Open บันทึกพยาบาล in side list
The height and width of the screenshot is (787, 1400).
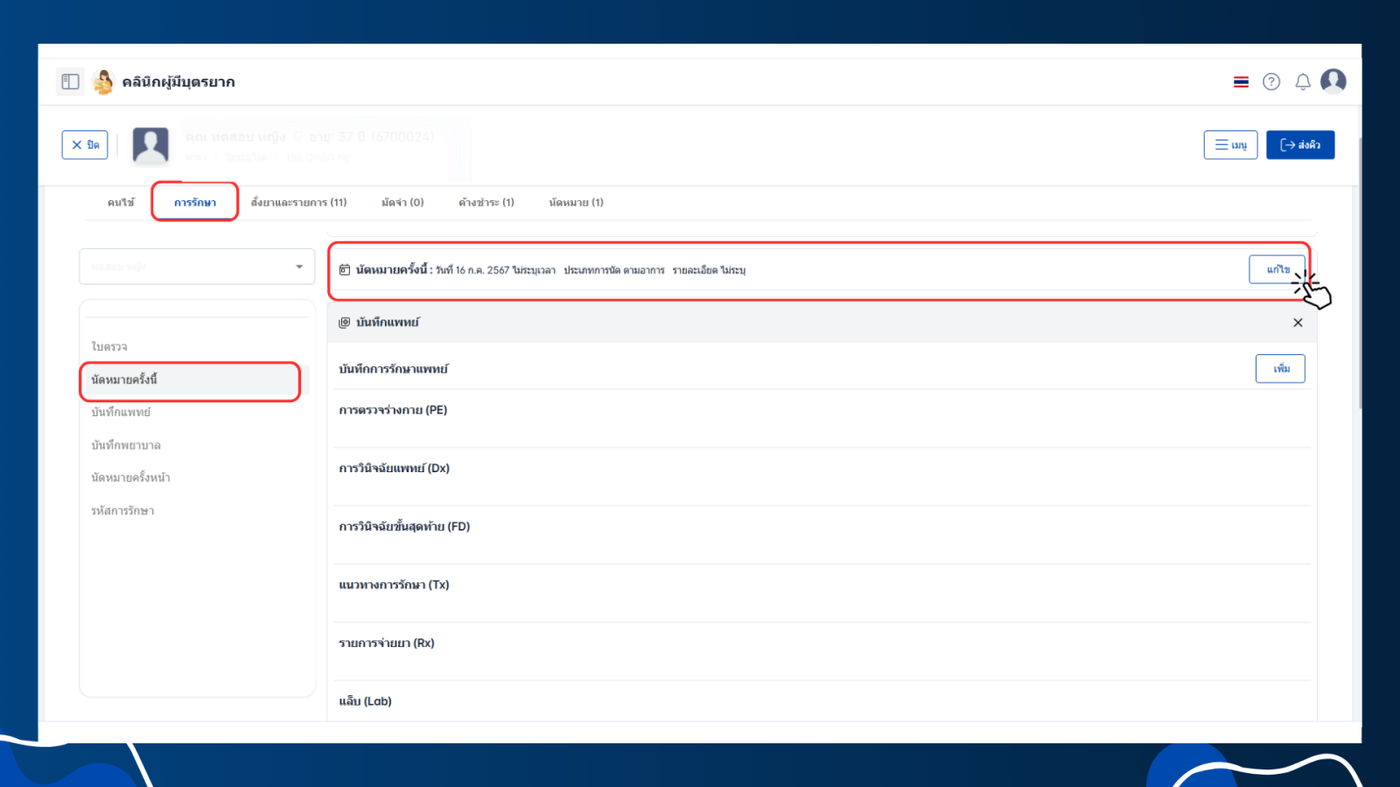tap(126, 445)
